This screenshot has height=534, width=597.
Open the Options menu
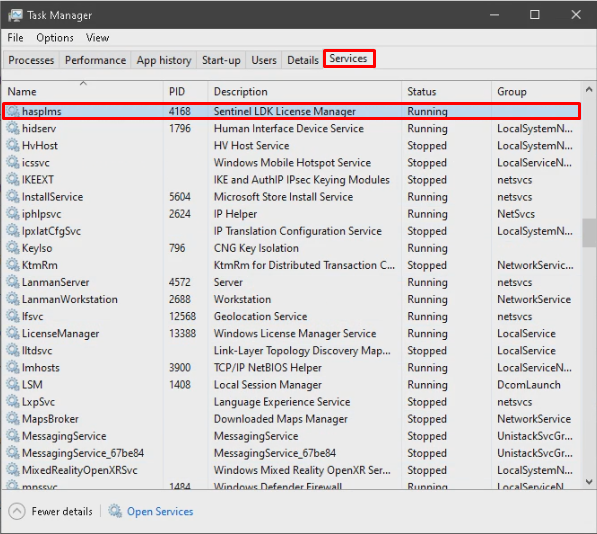[55, 38]
